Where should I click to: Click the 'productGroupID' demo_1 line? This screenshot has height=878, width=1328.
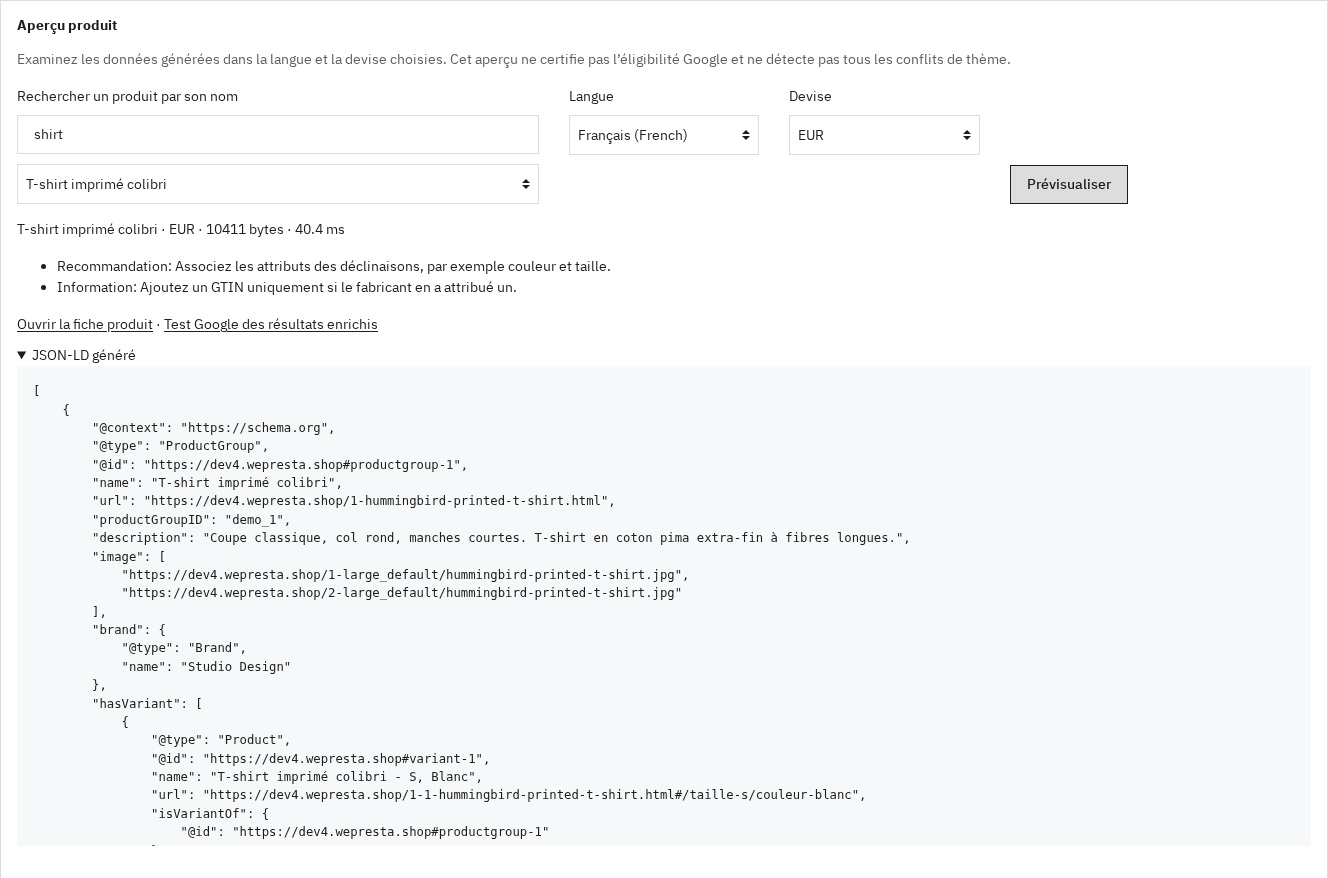click(x=191, y=520)
